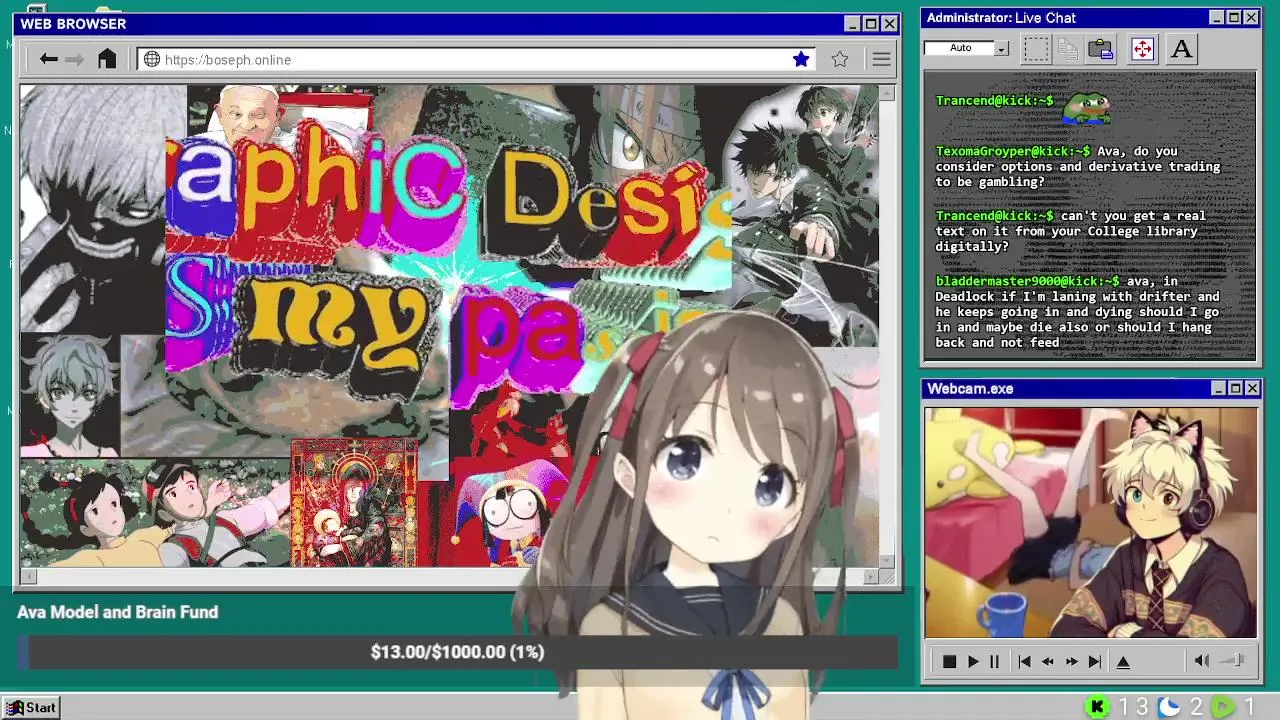Screen dimensions: 1280x720
Task: Pause the Webcam.exe video
Action: (x=994, y=661)
